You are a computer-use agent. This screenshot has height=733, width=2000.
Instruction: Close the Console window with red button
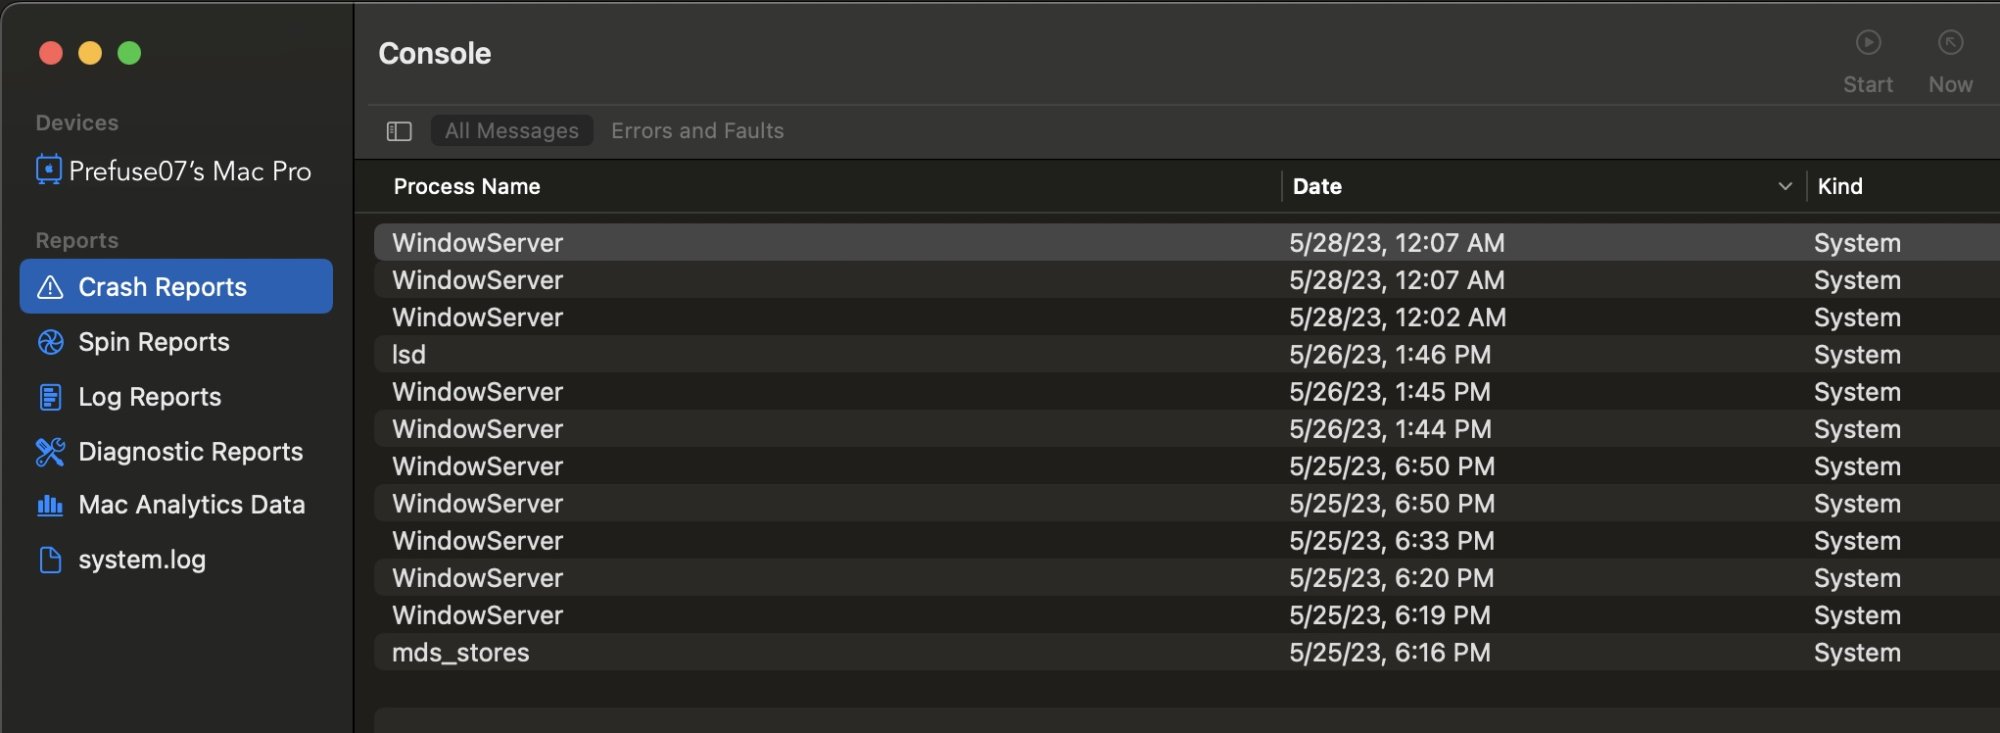(x=51, y=53)
